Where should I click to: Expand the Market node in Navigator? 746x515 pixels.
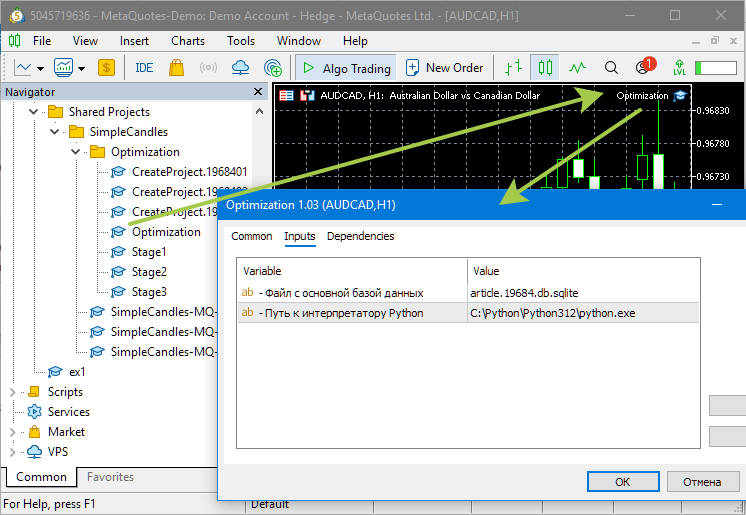pos(13,432)
